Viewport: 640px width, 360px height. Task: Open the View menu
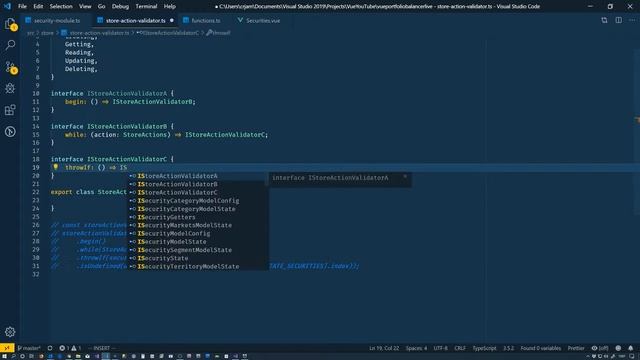(x=85, y=6)
